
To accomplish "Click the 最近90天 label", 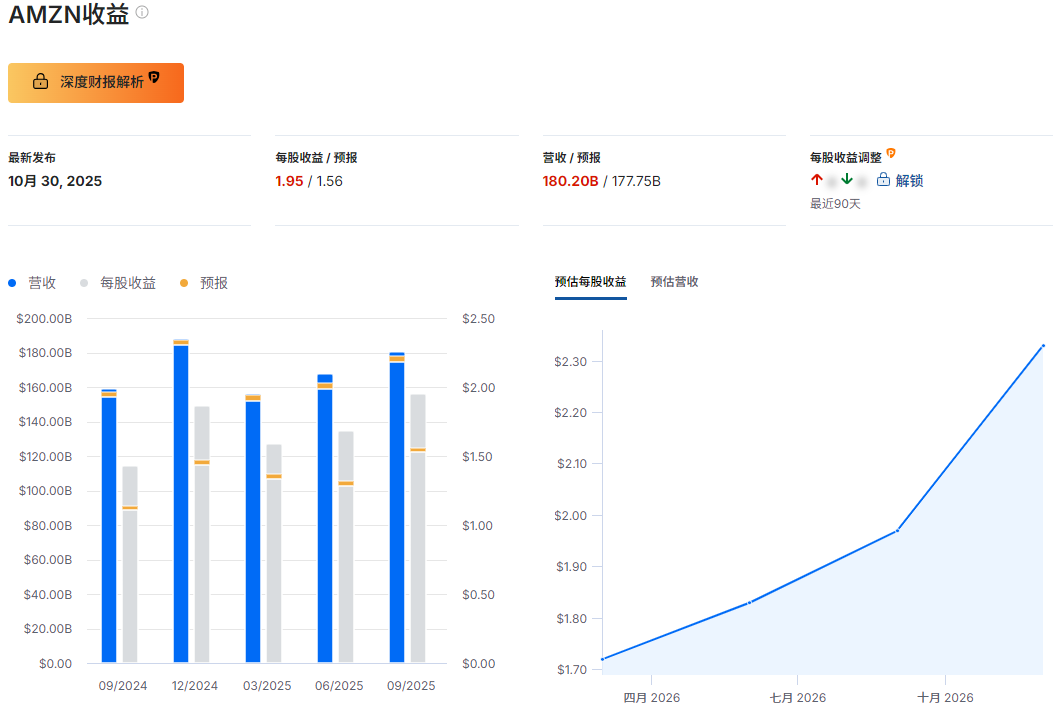I will [835, 202].
